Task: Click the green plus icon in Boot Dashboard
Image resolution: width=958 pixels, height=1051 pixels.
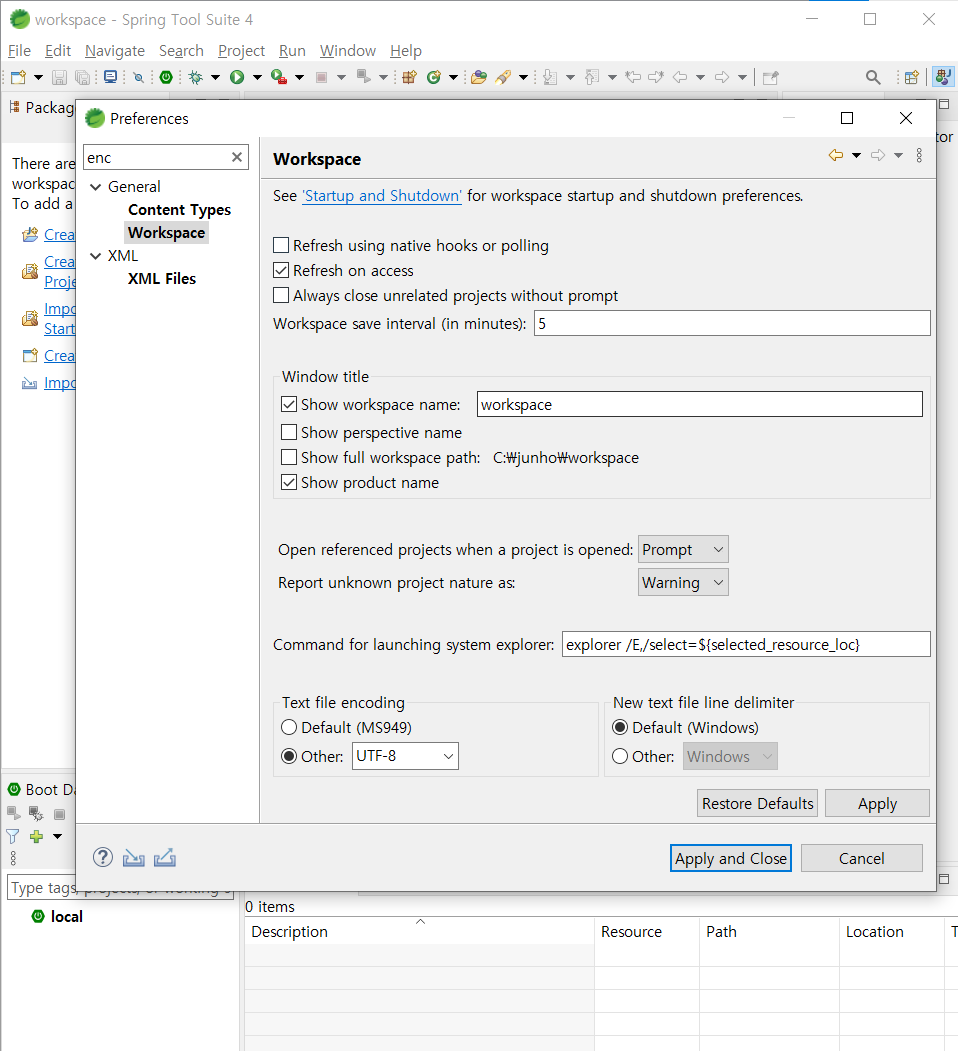Action: coord(36,836)
